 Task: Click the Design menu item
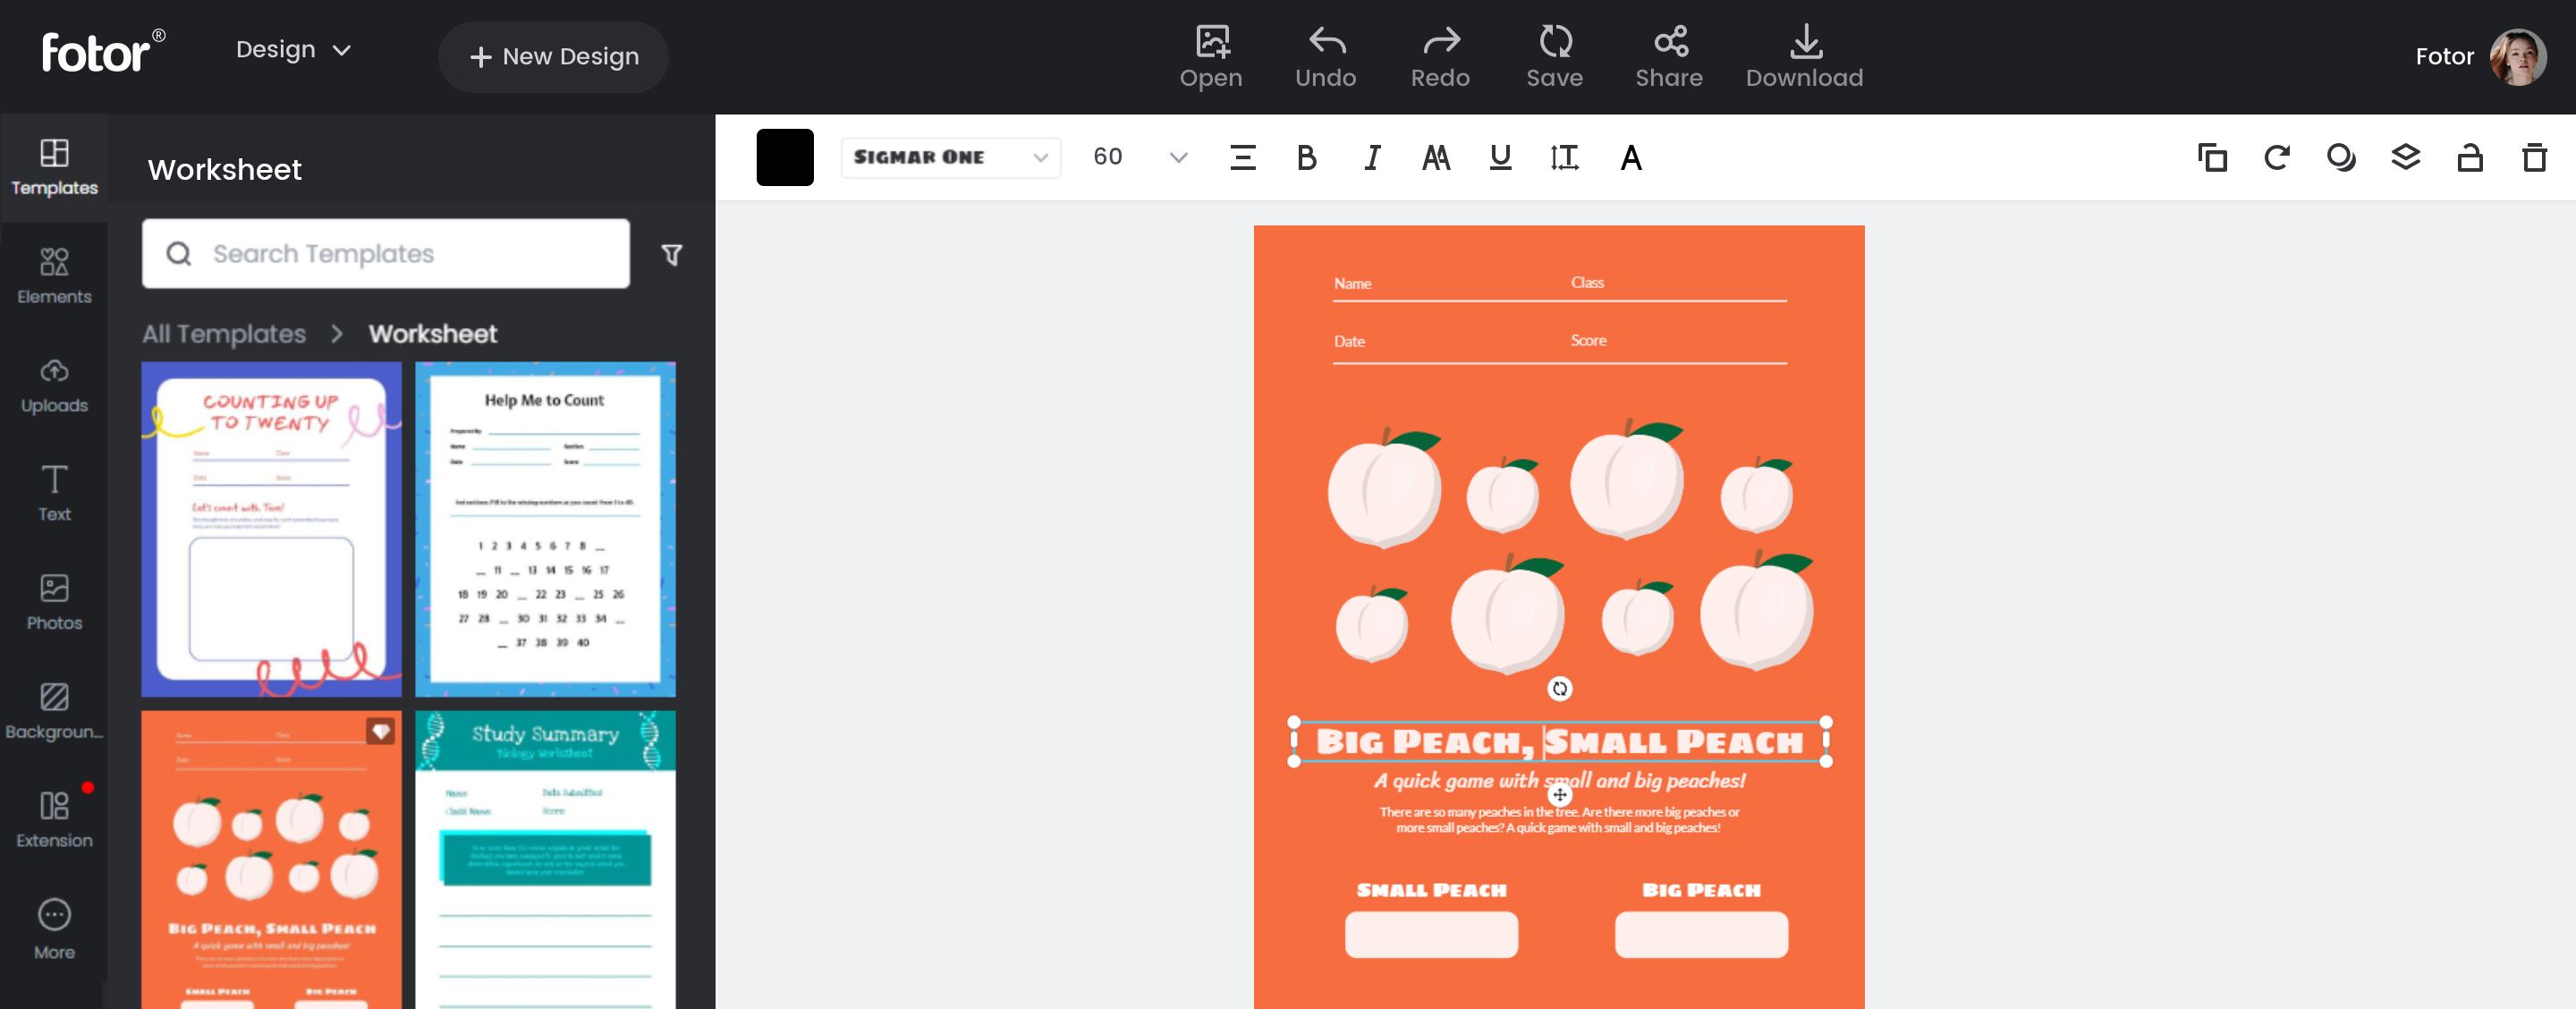coord(294,47)
